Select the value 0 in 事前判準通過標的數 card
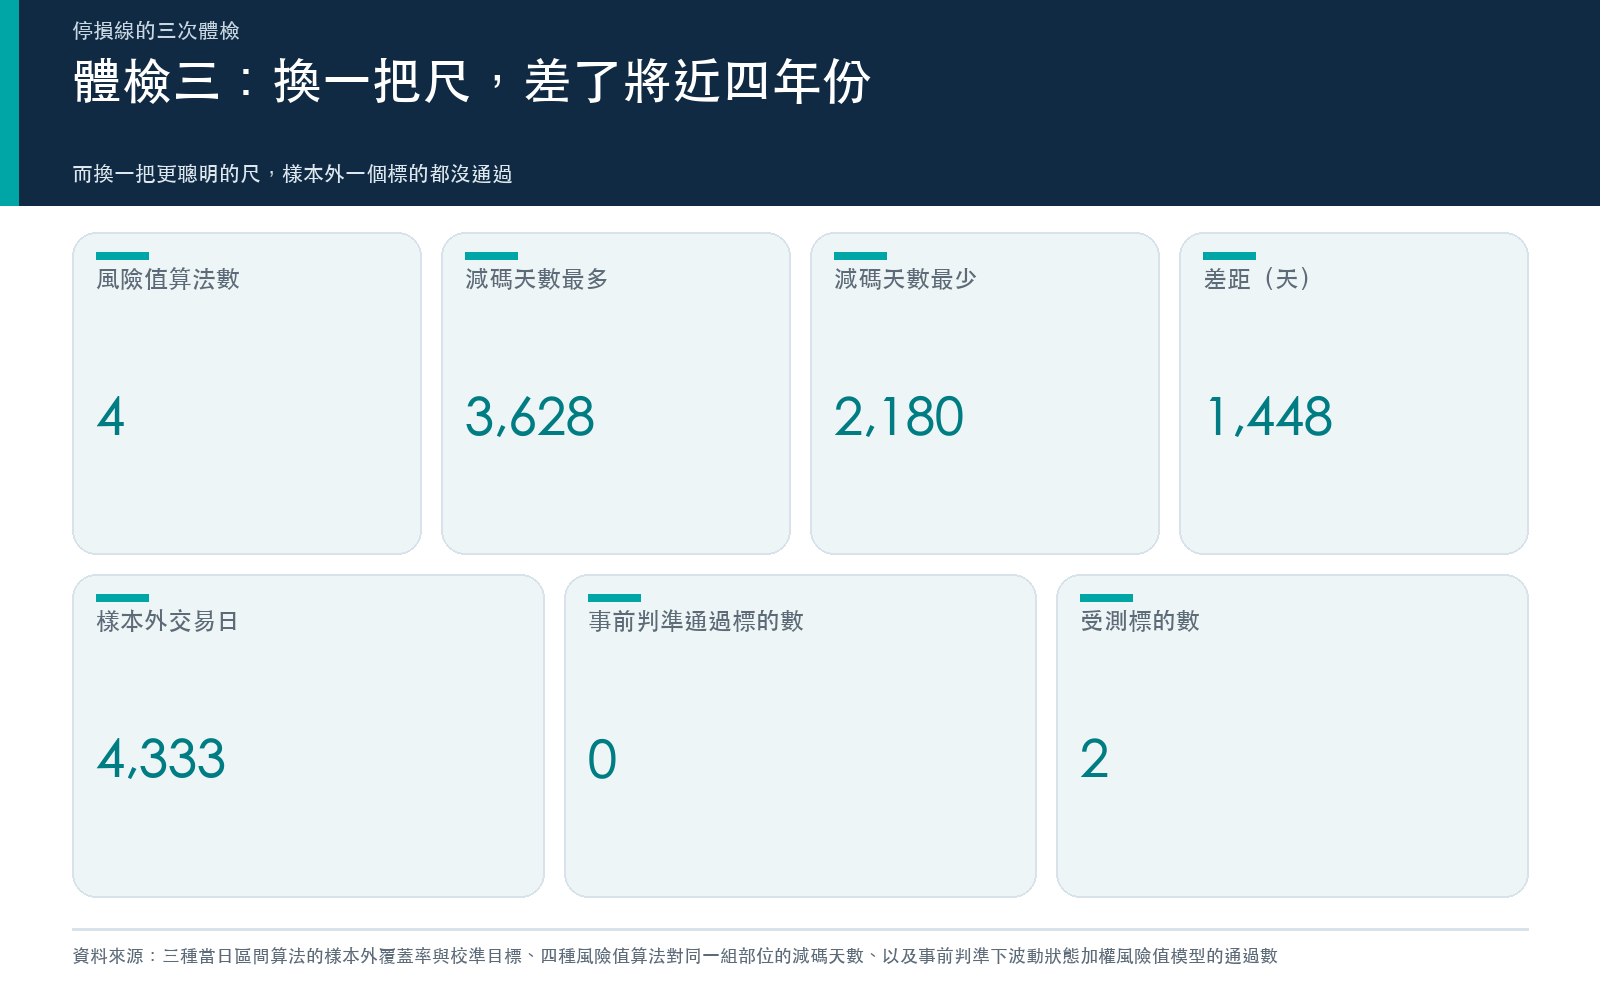Screen dimensions: 1600x1000 pos(602,759)
